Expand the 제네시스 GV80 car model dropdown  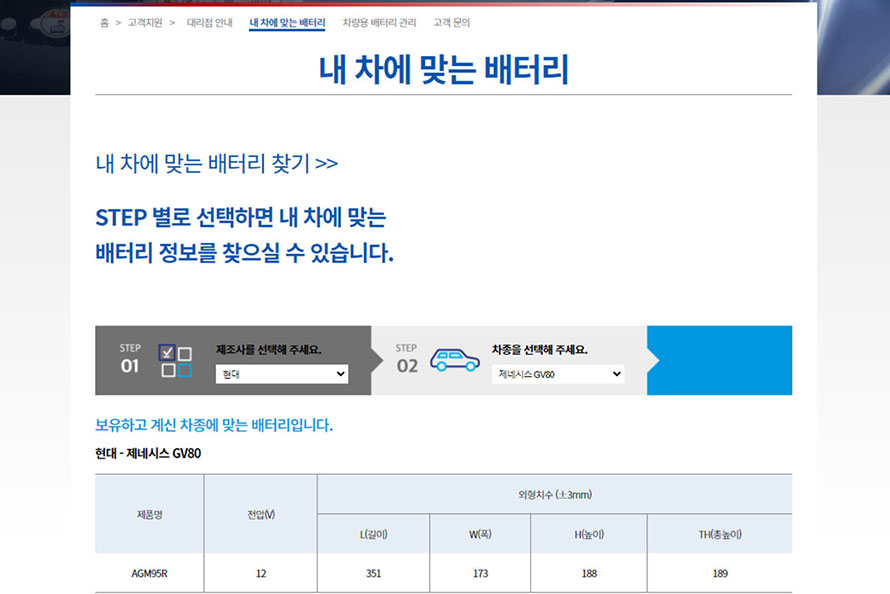click(x=557, y=374)
